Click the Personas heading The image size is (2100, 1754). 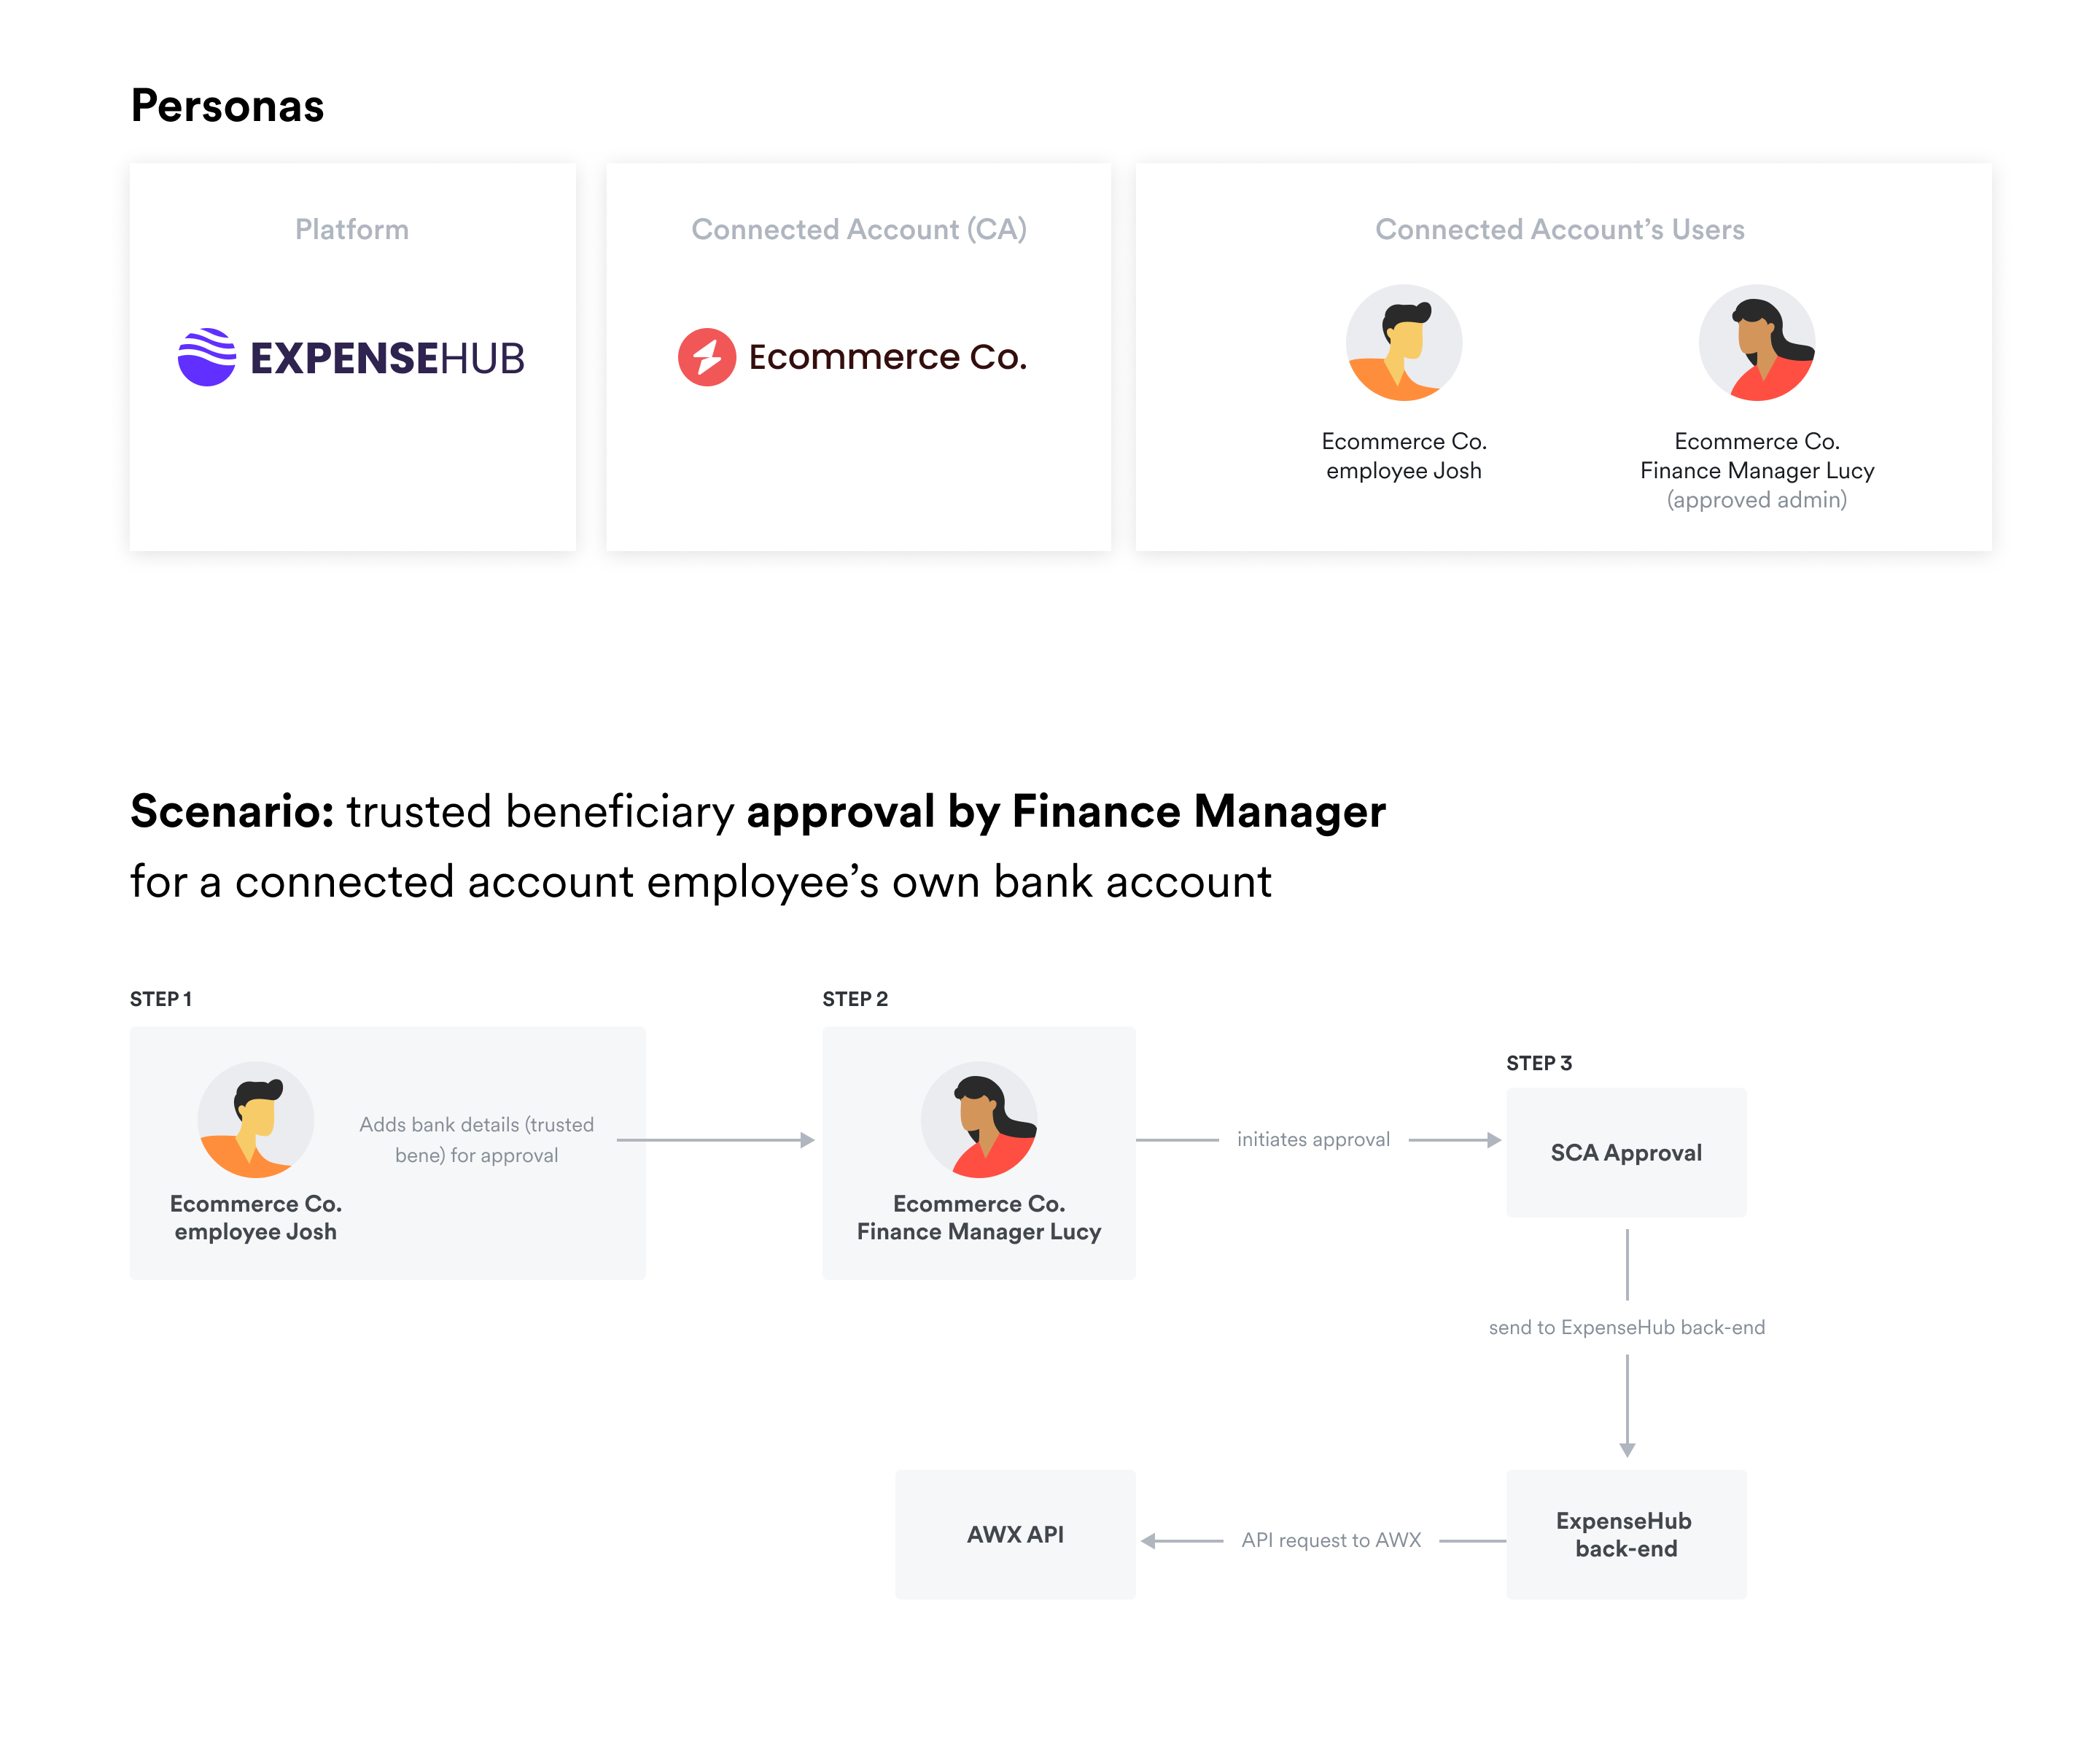pyautogui.click(x=228, y=106)
